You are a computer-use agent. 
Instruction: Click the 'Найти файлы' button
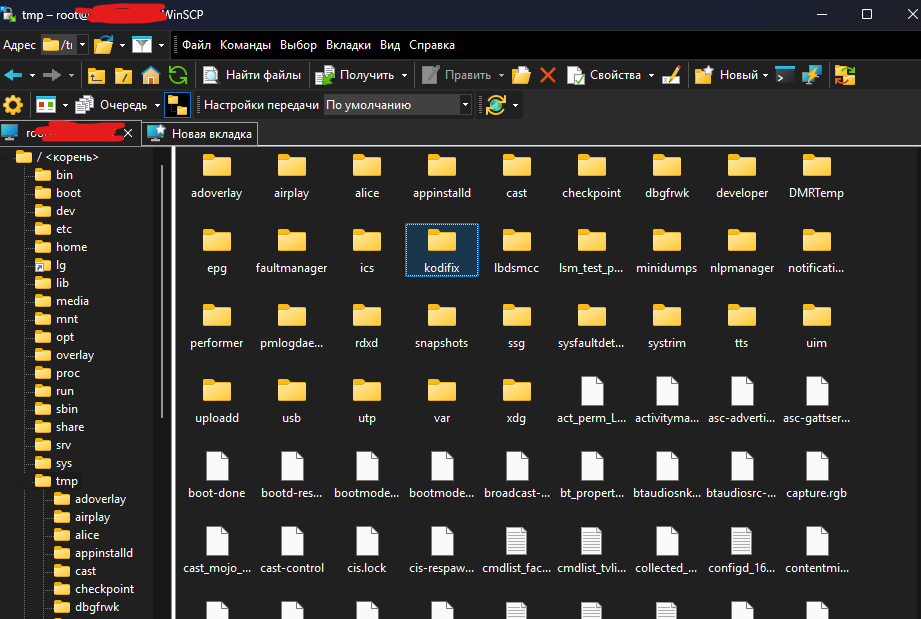tap(253, 75)
